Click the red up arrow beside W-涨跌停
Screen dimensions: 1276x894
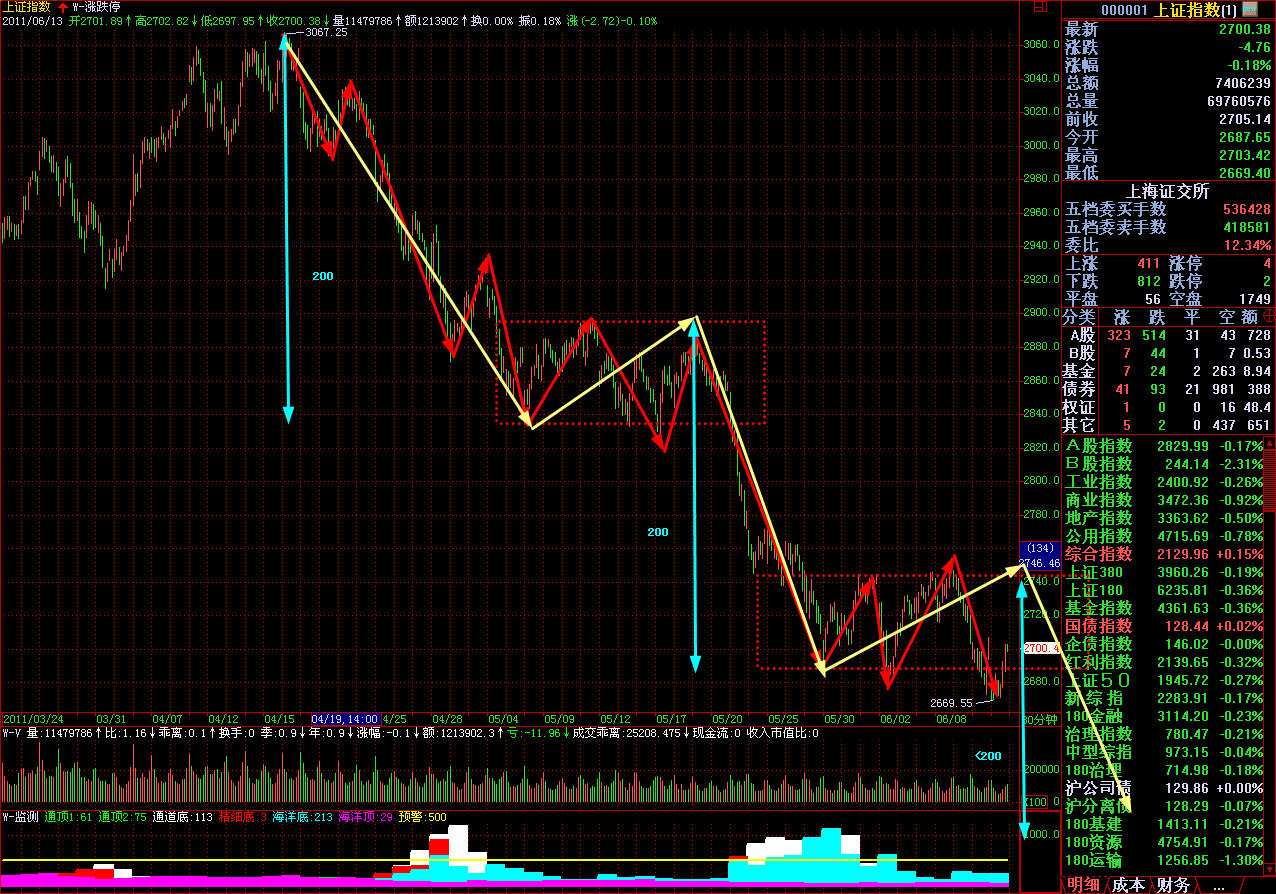click(63, 6)
